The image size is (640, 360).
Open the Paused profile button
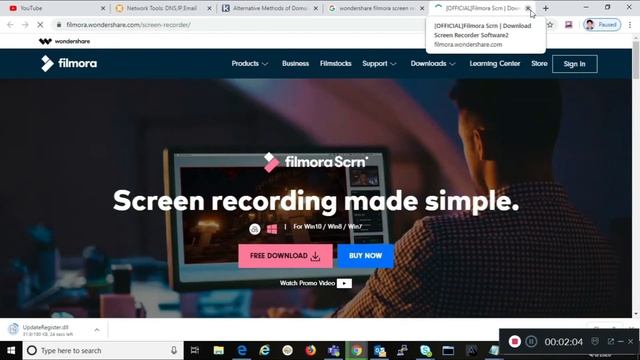point(602,25)
